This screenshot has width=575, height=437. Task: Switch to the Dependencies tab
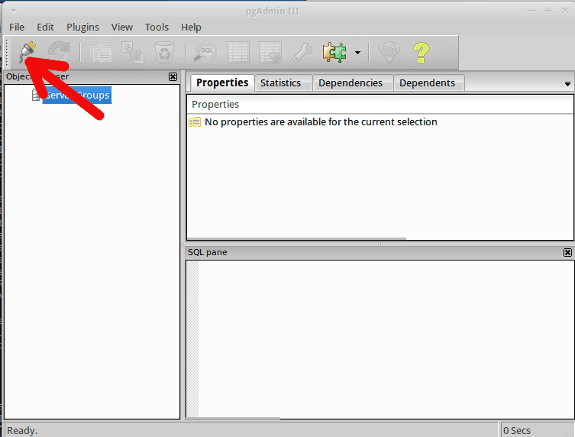click(x=351, y=83)
